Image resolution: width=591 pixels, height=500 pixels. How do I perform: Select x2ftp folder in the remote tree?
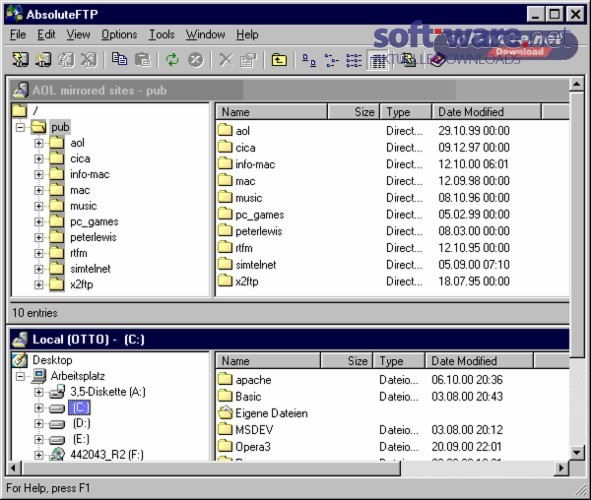pos(82,284)
